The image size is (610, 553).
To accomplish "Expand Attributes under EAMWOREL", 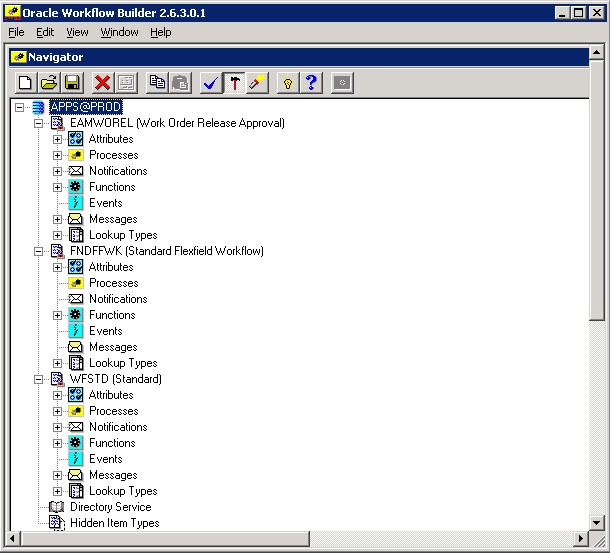I will 57,139.
